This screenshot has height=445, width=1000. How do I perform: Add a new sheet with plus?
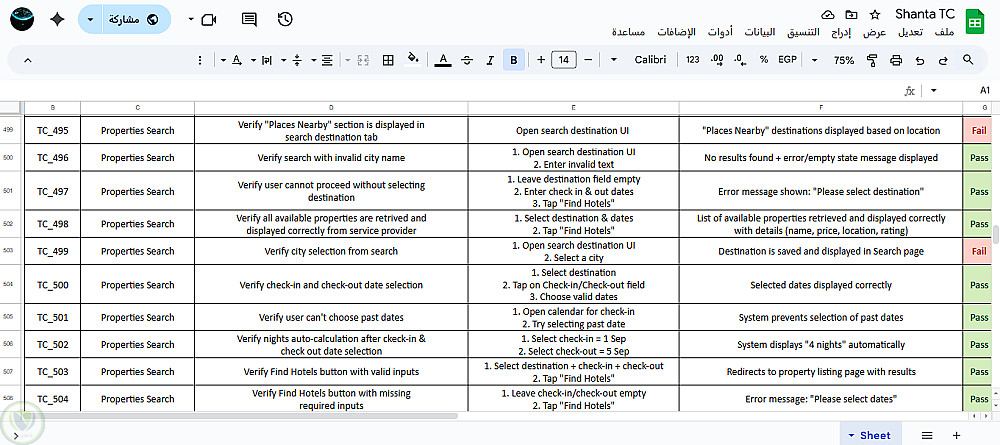[956, 435]
